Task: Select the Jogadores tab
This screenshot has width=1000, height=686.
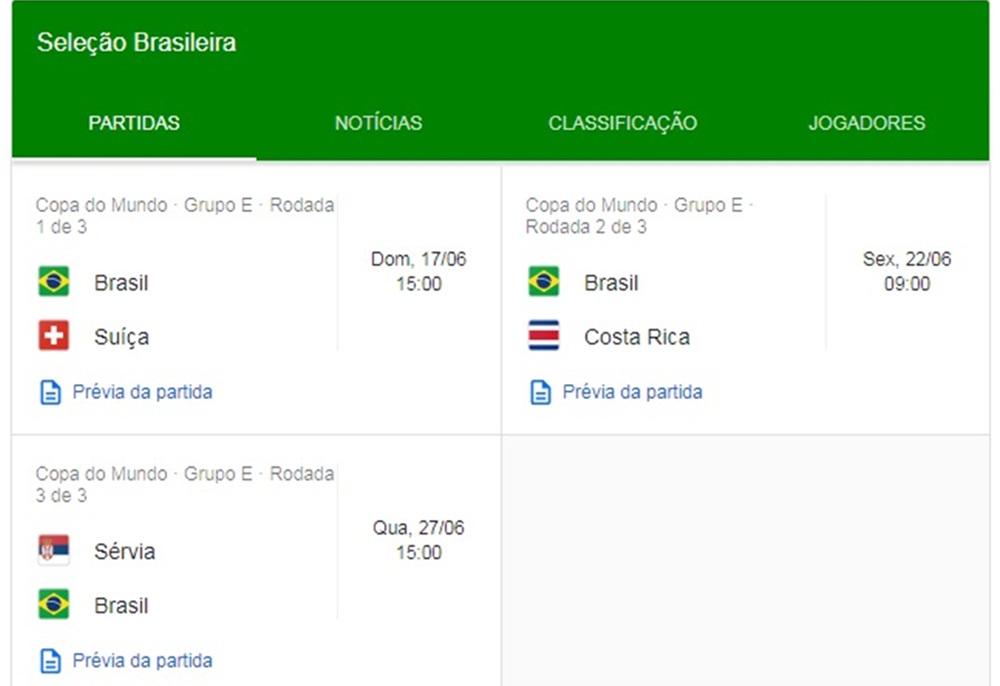Action: (x=866, y=124)
